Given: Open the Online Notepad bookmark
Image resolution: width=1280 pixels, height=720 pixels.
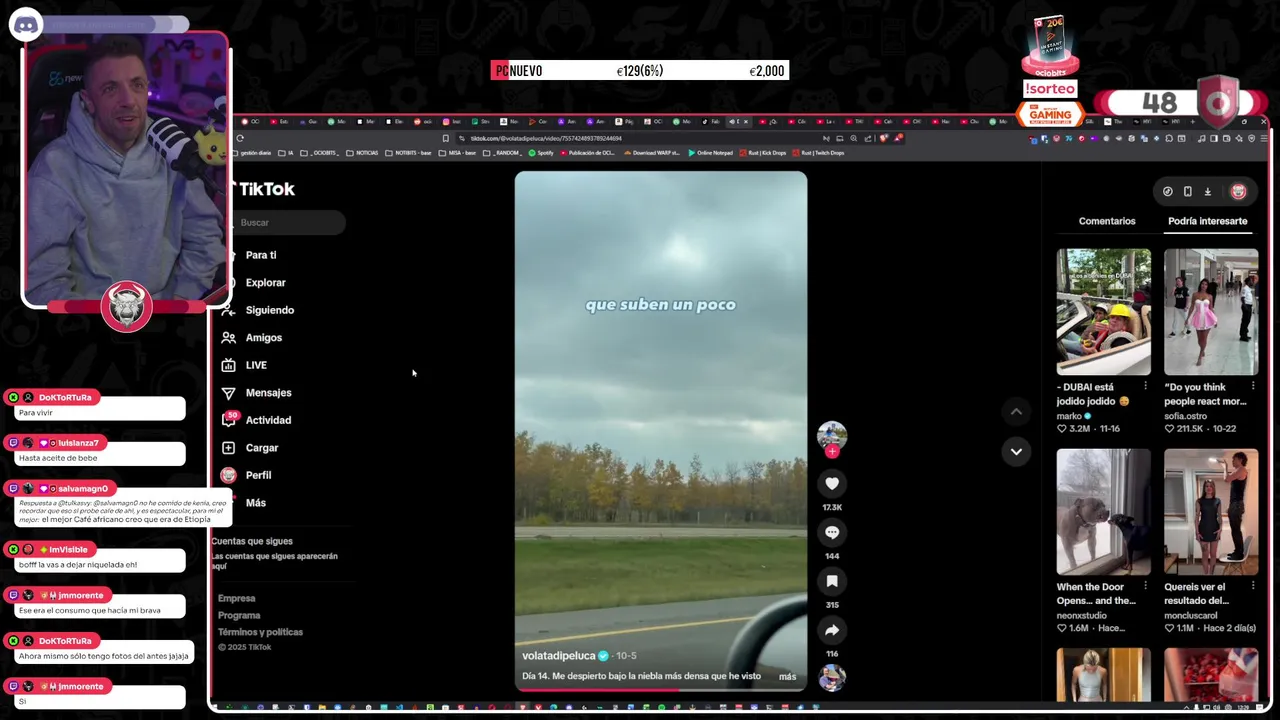Looking at the screenshot, I should pos(710,153).
